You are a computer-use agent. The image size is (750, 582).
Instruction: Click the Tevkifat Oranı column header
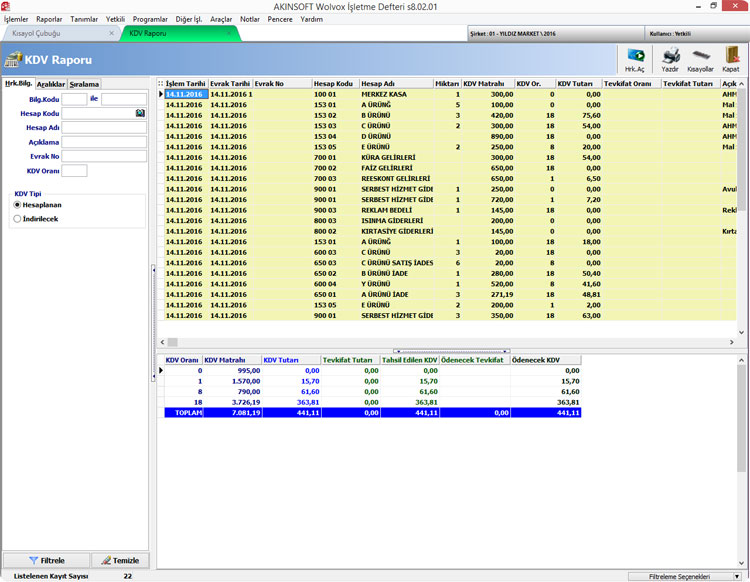click(x=631, y=83)
